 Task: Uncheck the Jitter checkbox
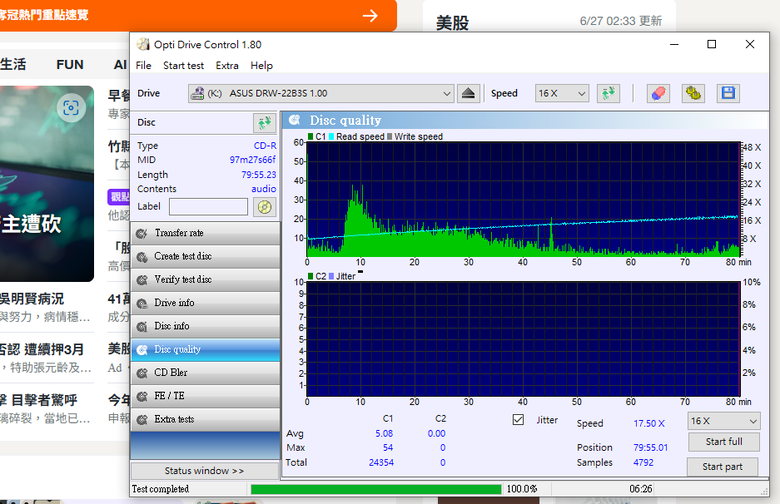click(518, 419)
